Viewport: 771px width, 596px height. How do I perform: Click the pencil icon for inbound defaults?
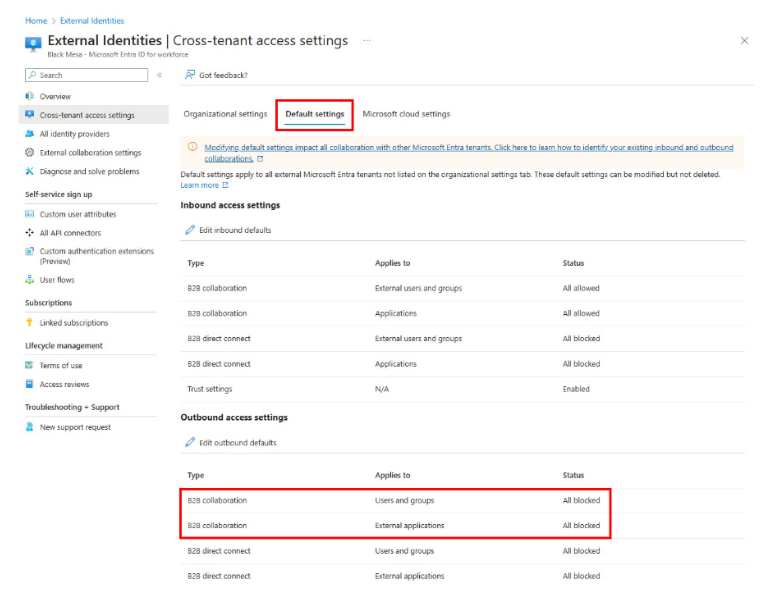[190, 230]
